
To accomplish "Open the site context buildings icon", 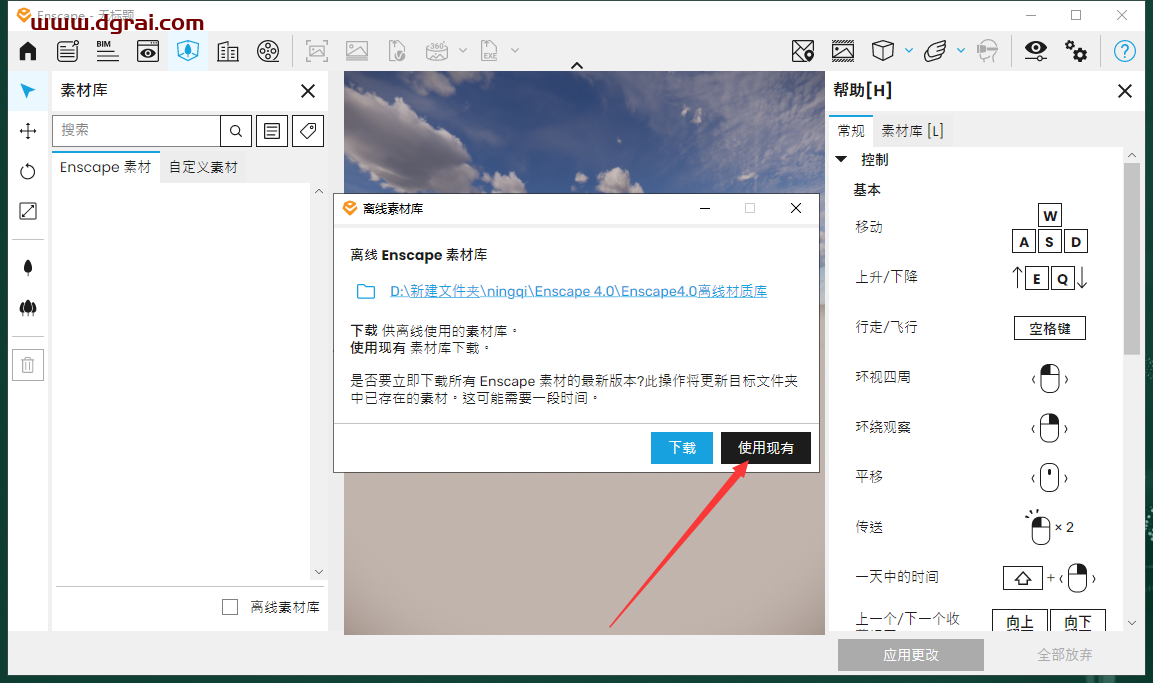I will click(x=228, y=51).
